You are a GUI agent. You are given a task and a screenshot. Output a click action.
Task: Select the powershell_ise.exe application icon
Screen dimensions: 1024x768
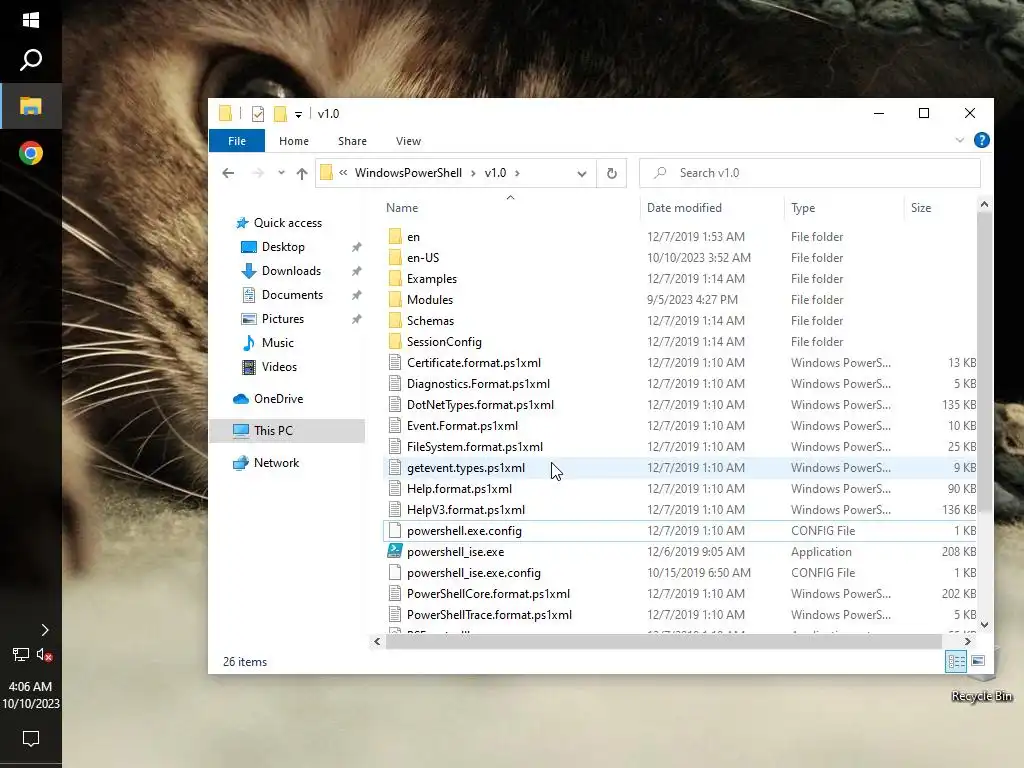pyautogui.click(x=394, y=551)
